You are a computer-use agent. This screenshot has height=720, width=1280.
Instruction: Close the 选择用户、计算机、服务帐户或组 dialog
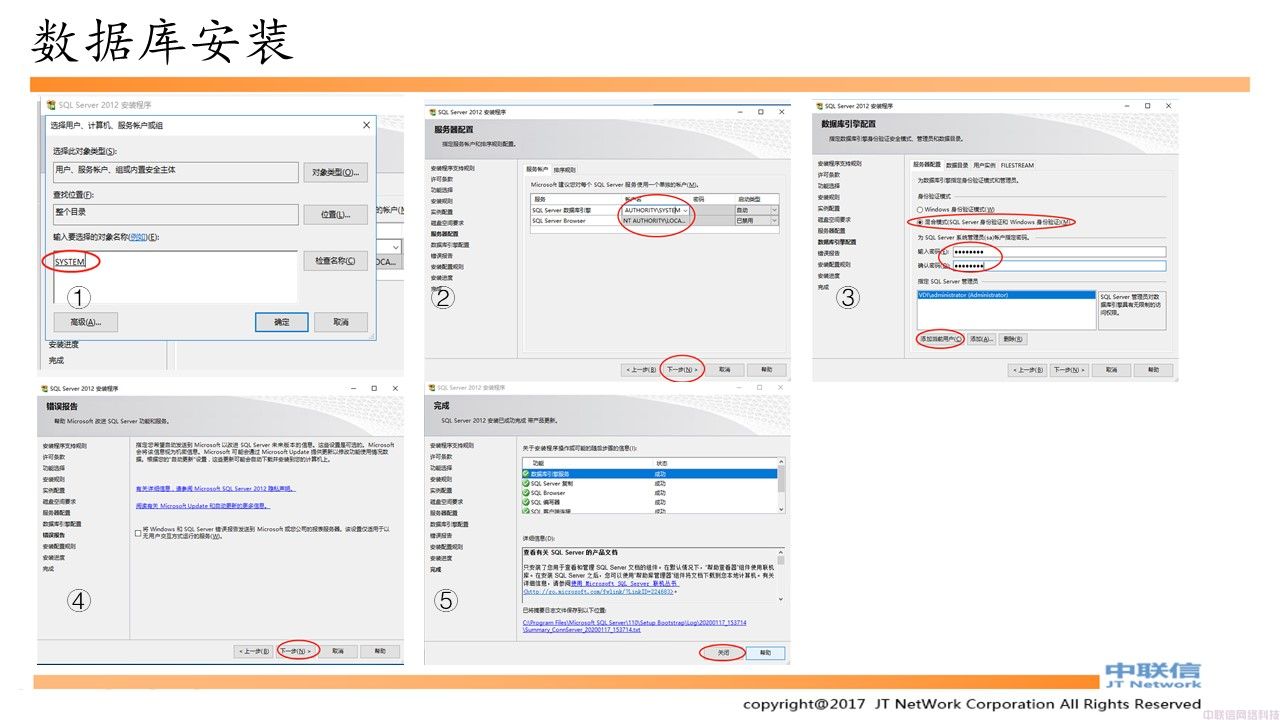click(366, 125)
